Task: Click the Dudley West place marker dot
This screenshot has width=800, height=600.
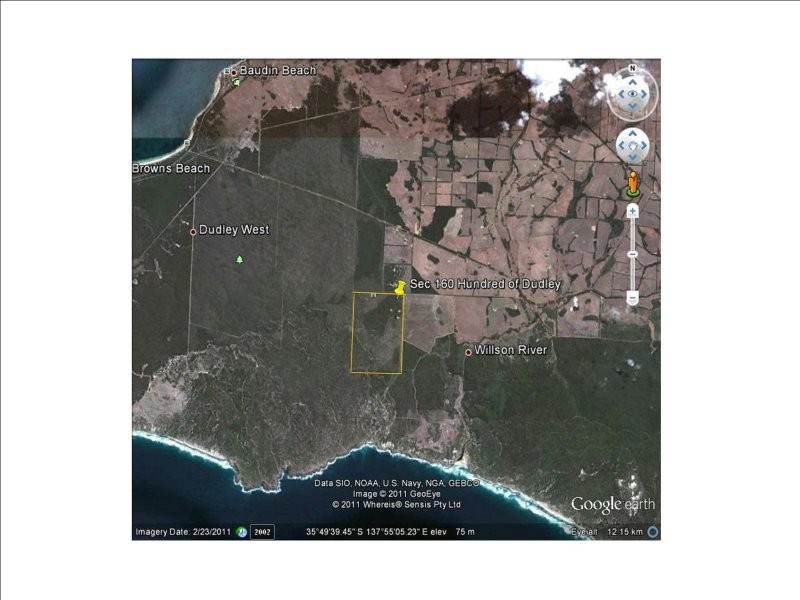Action: [x=193, y=231]
